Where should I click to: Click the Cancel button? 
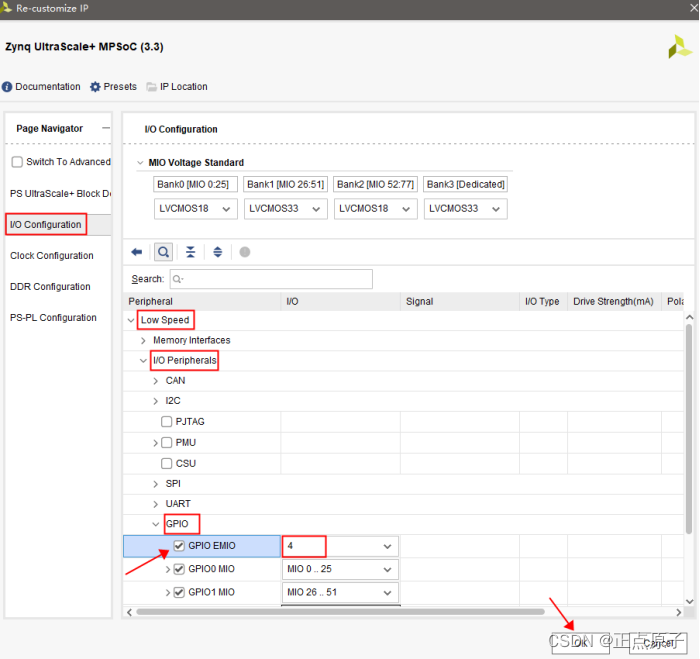(x=658, y=643)
